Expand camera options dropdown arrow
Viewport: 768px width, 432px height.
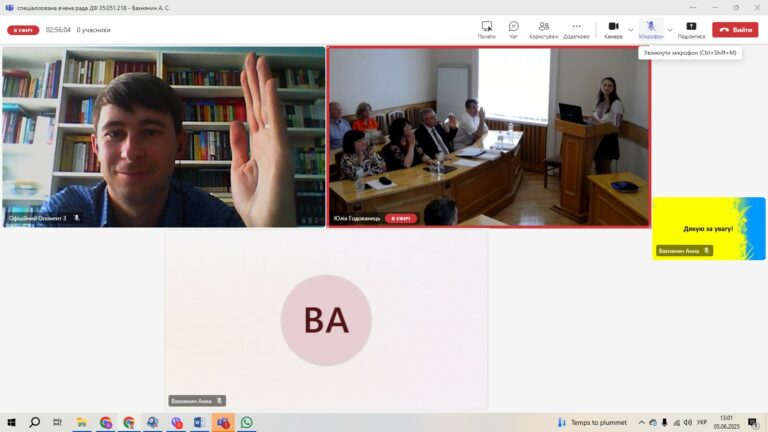[630, 30]
